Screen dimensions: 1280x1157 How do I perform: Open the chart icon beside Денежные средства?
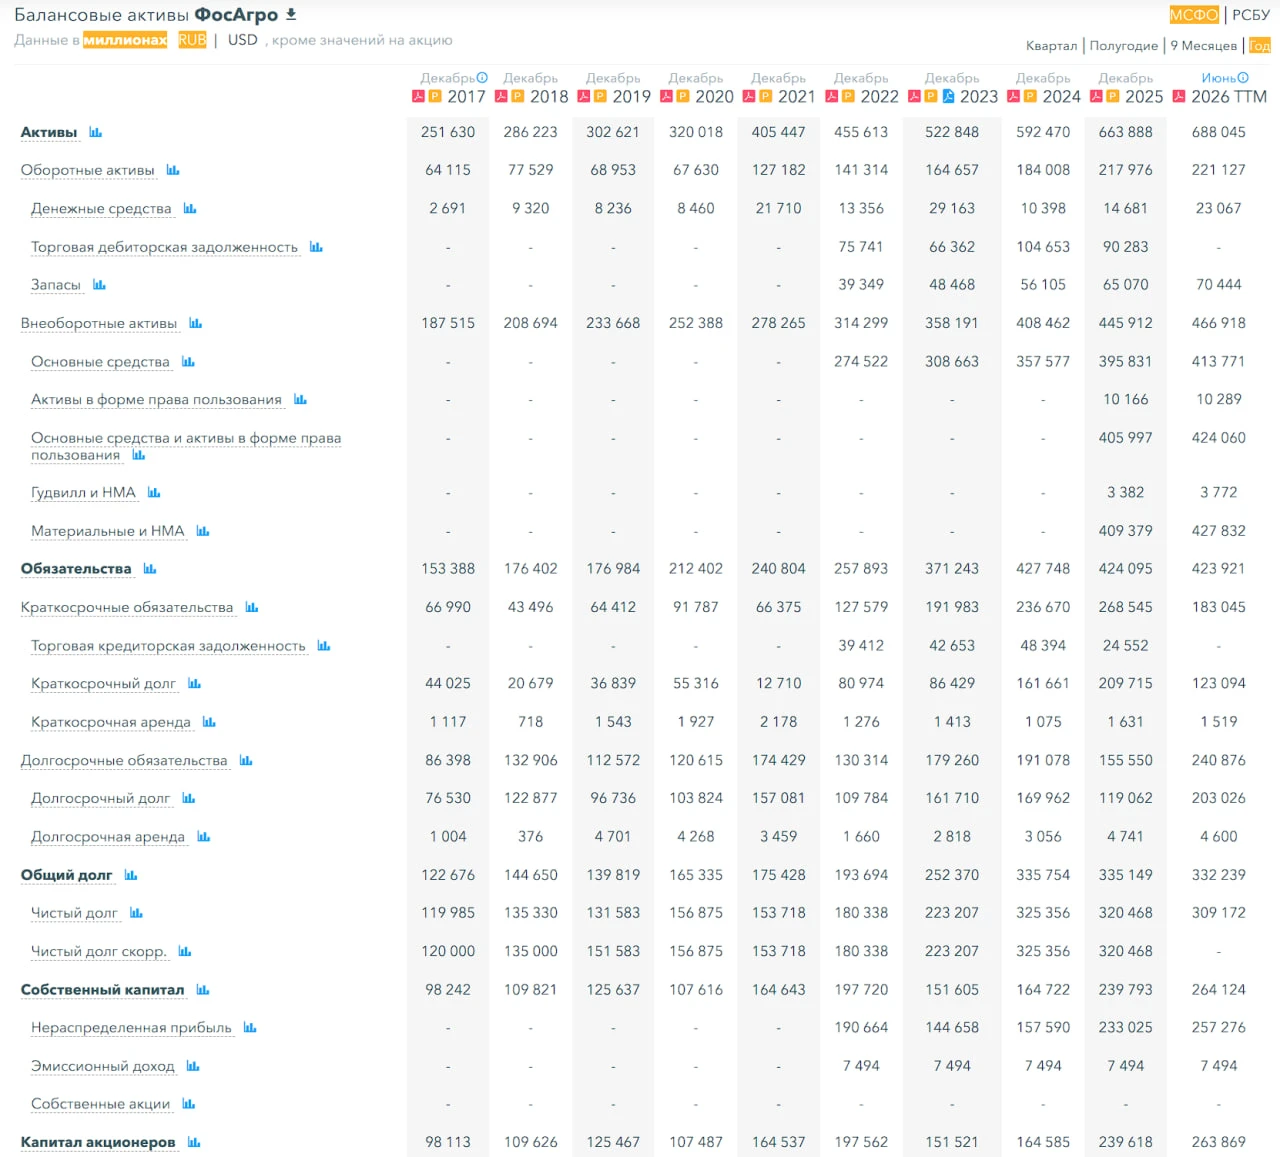[190, 209]
